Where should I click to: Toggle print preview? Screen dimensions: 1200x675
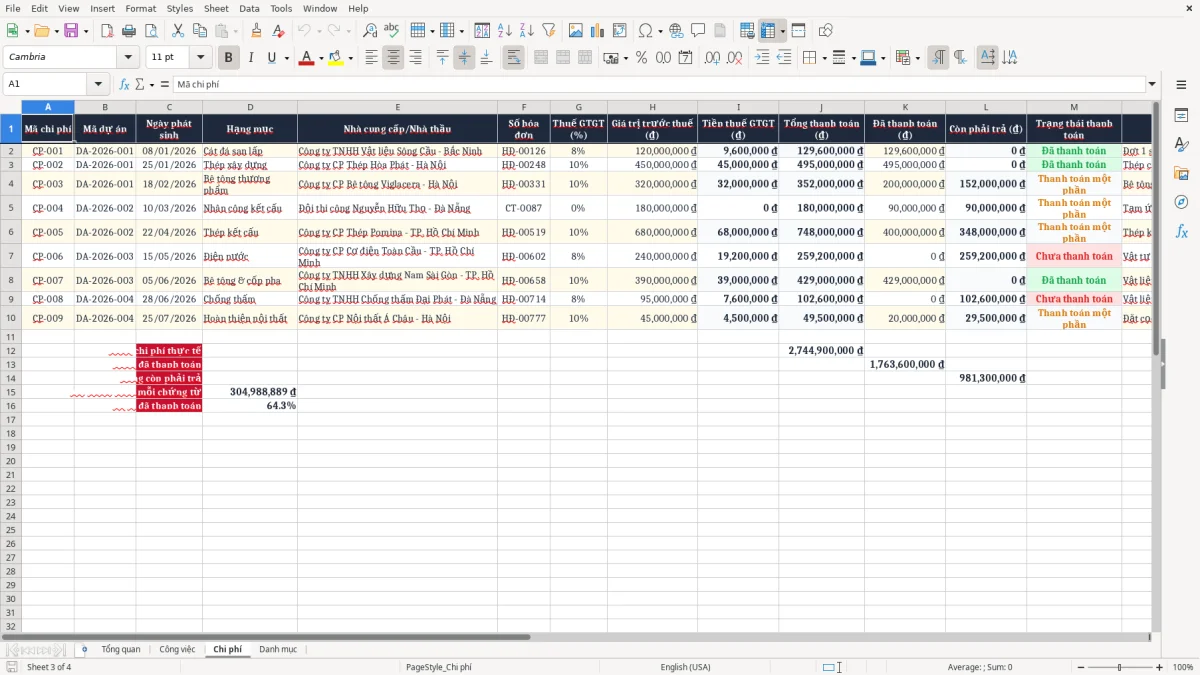click(x=151, y=31)
